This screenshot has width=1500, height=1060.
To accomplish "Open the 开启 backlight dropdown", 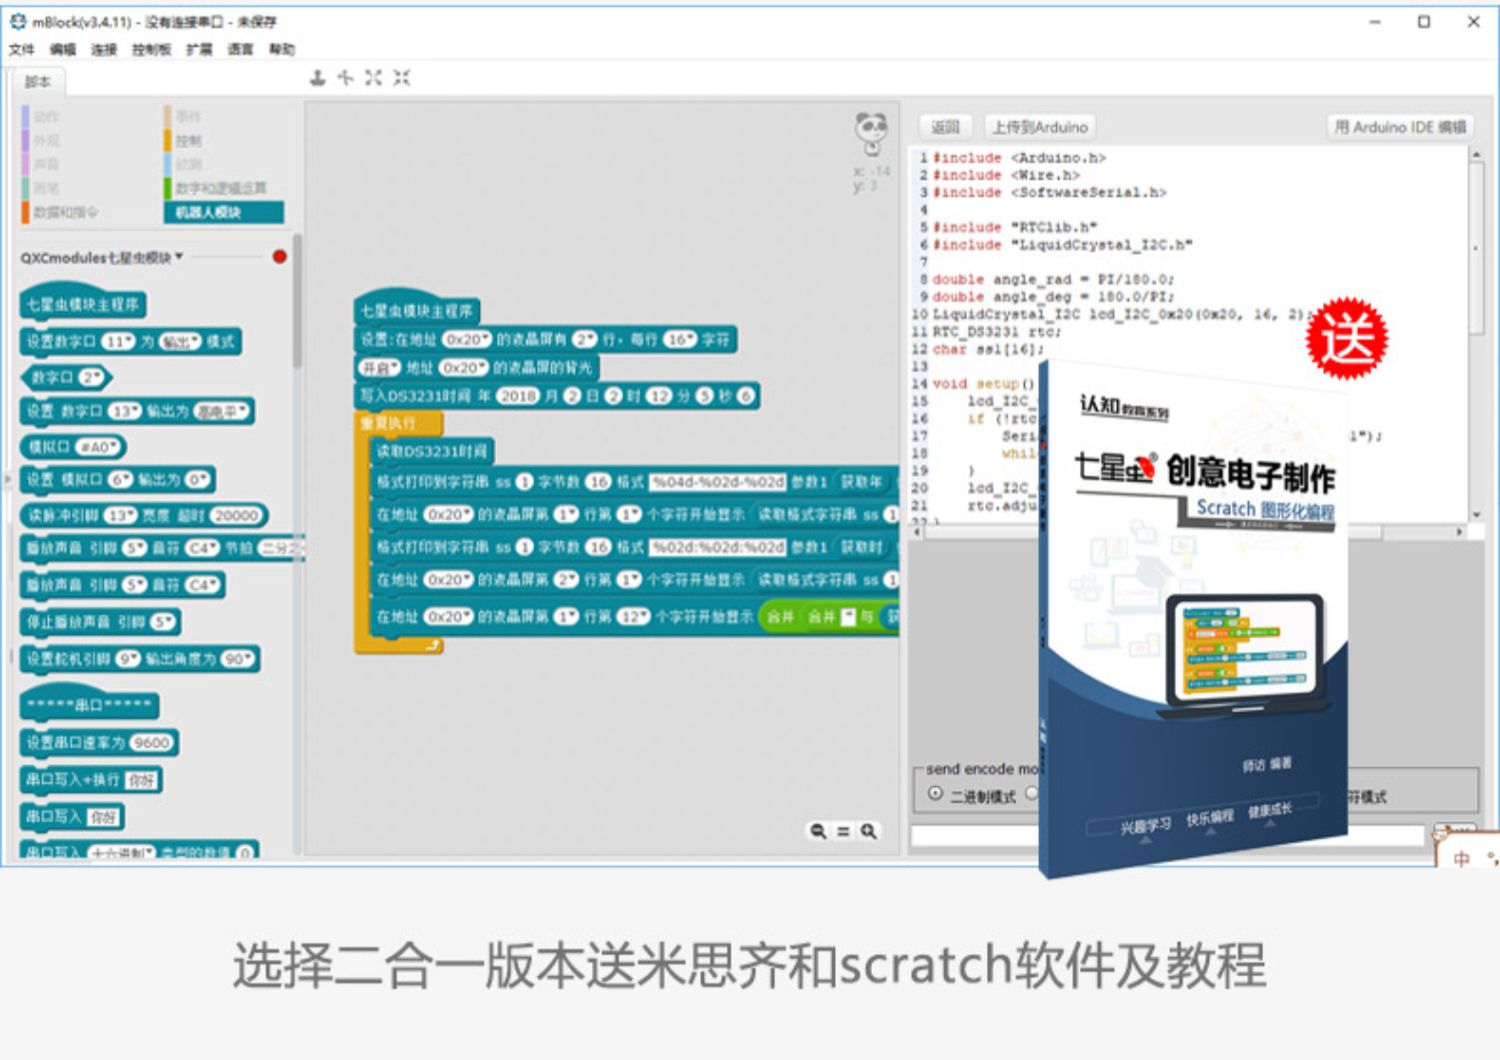I will click(x=380, y=368).
